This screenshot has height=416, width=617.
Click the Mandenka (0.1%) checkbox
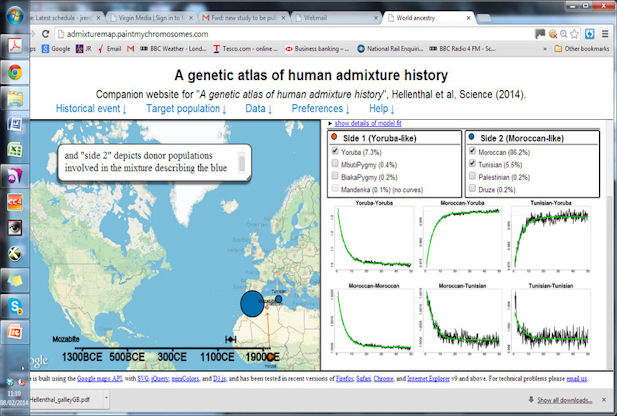tap(335, 188)
